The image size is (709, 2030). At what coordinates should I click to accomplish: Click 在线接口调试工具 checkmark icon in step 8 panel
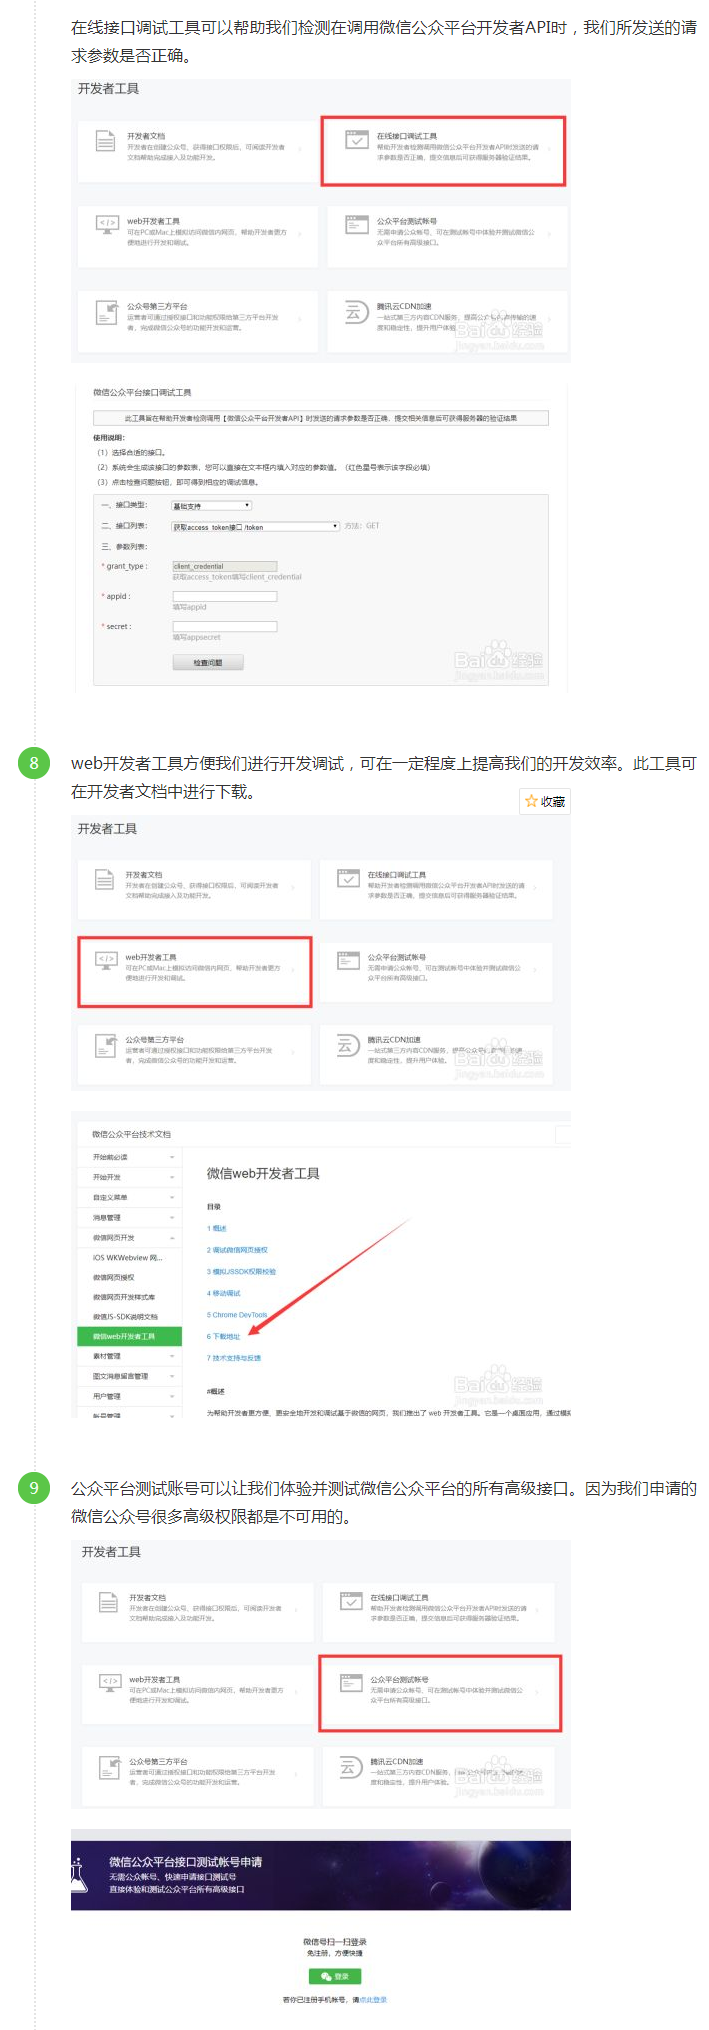pyautogui.click(x=348, y=879)
